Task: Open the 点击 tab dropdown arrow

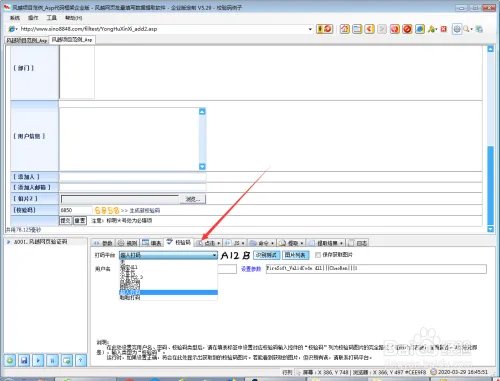Action: pos(218,243)
